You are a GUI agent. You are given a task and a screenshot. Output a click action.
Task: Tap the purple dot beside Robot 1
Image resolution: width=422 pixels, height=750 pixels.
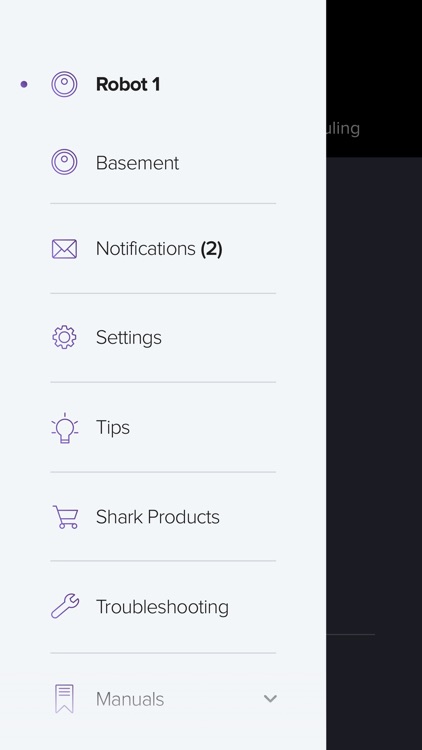(x=24, y=84)
